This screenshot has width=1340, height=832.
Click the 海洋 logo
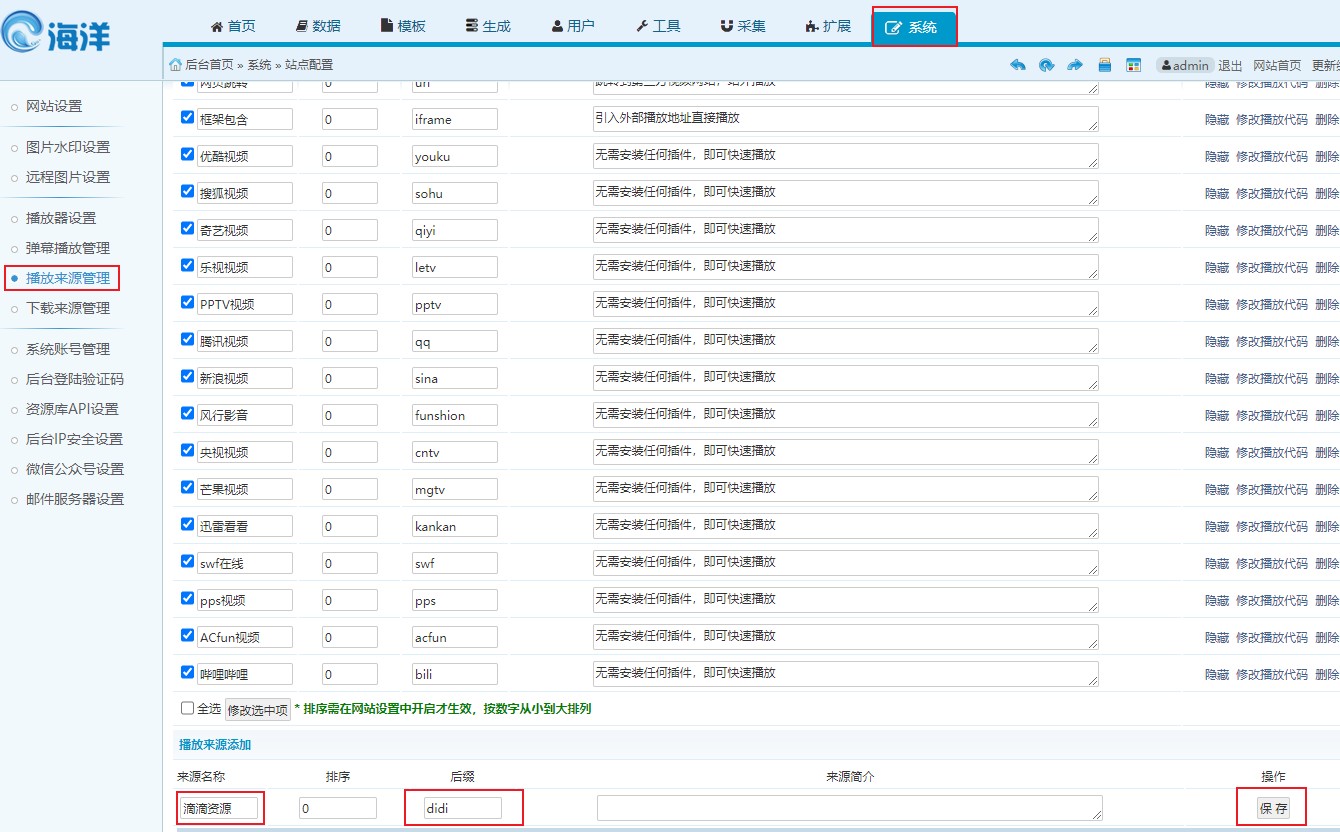click(x=57, y=31)
